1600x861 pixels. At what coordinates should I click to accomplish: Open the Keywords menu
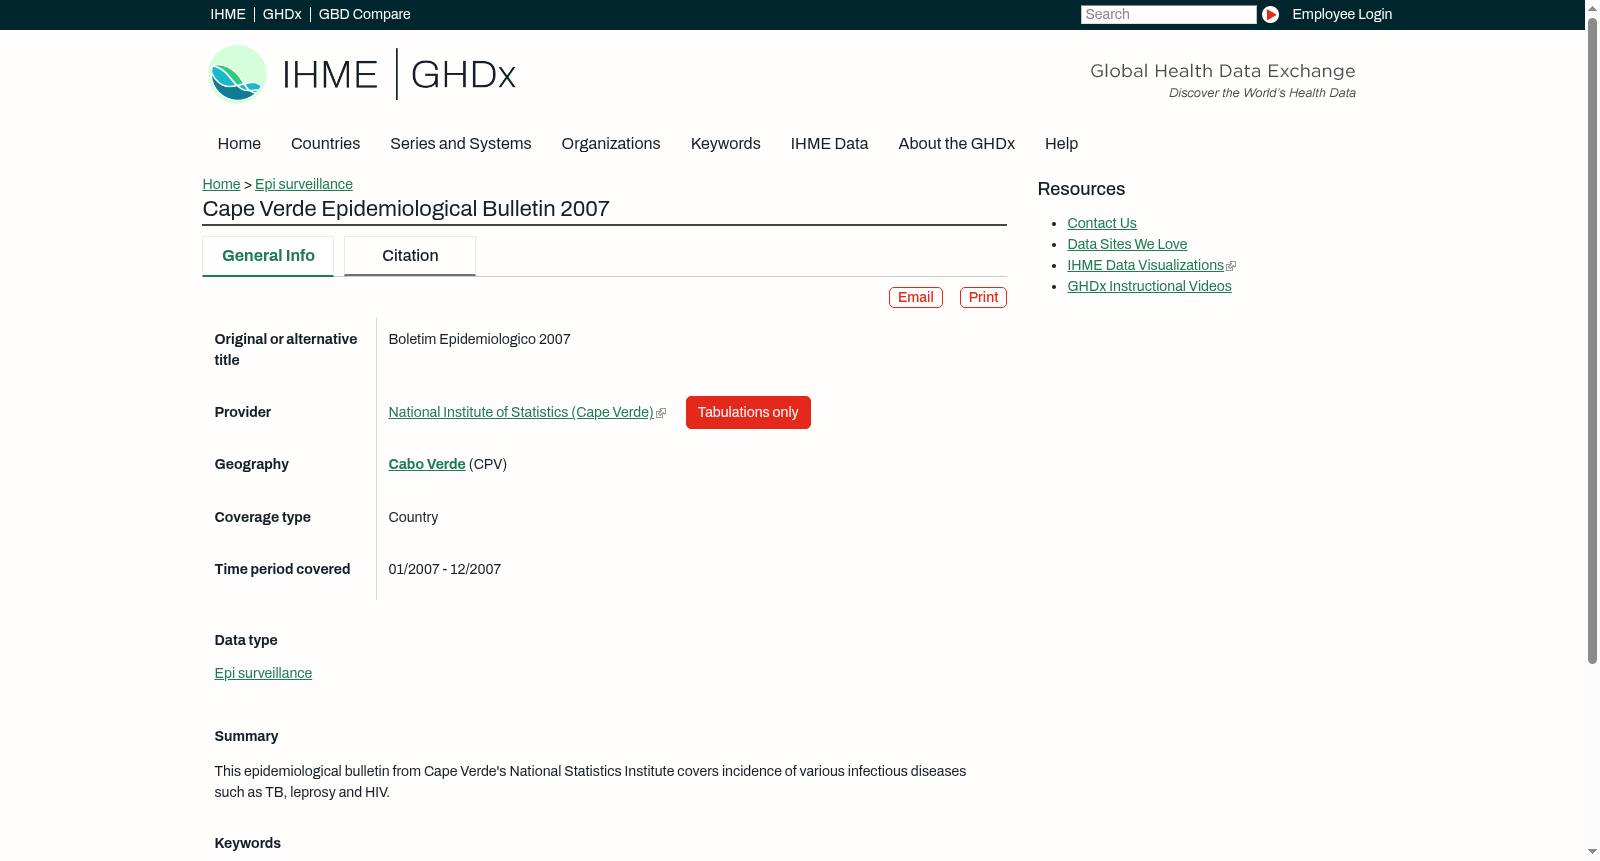725,144
